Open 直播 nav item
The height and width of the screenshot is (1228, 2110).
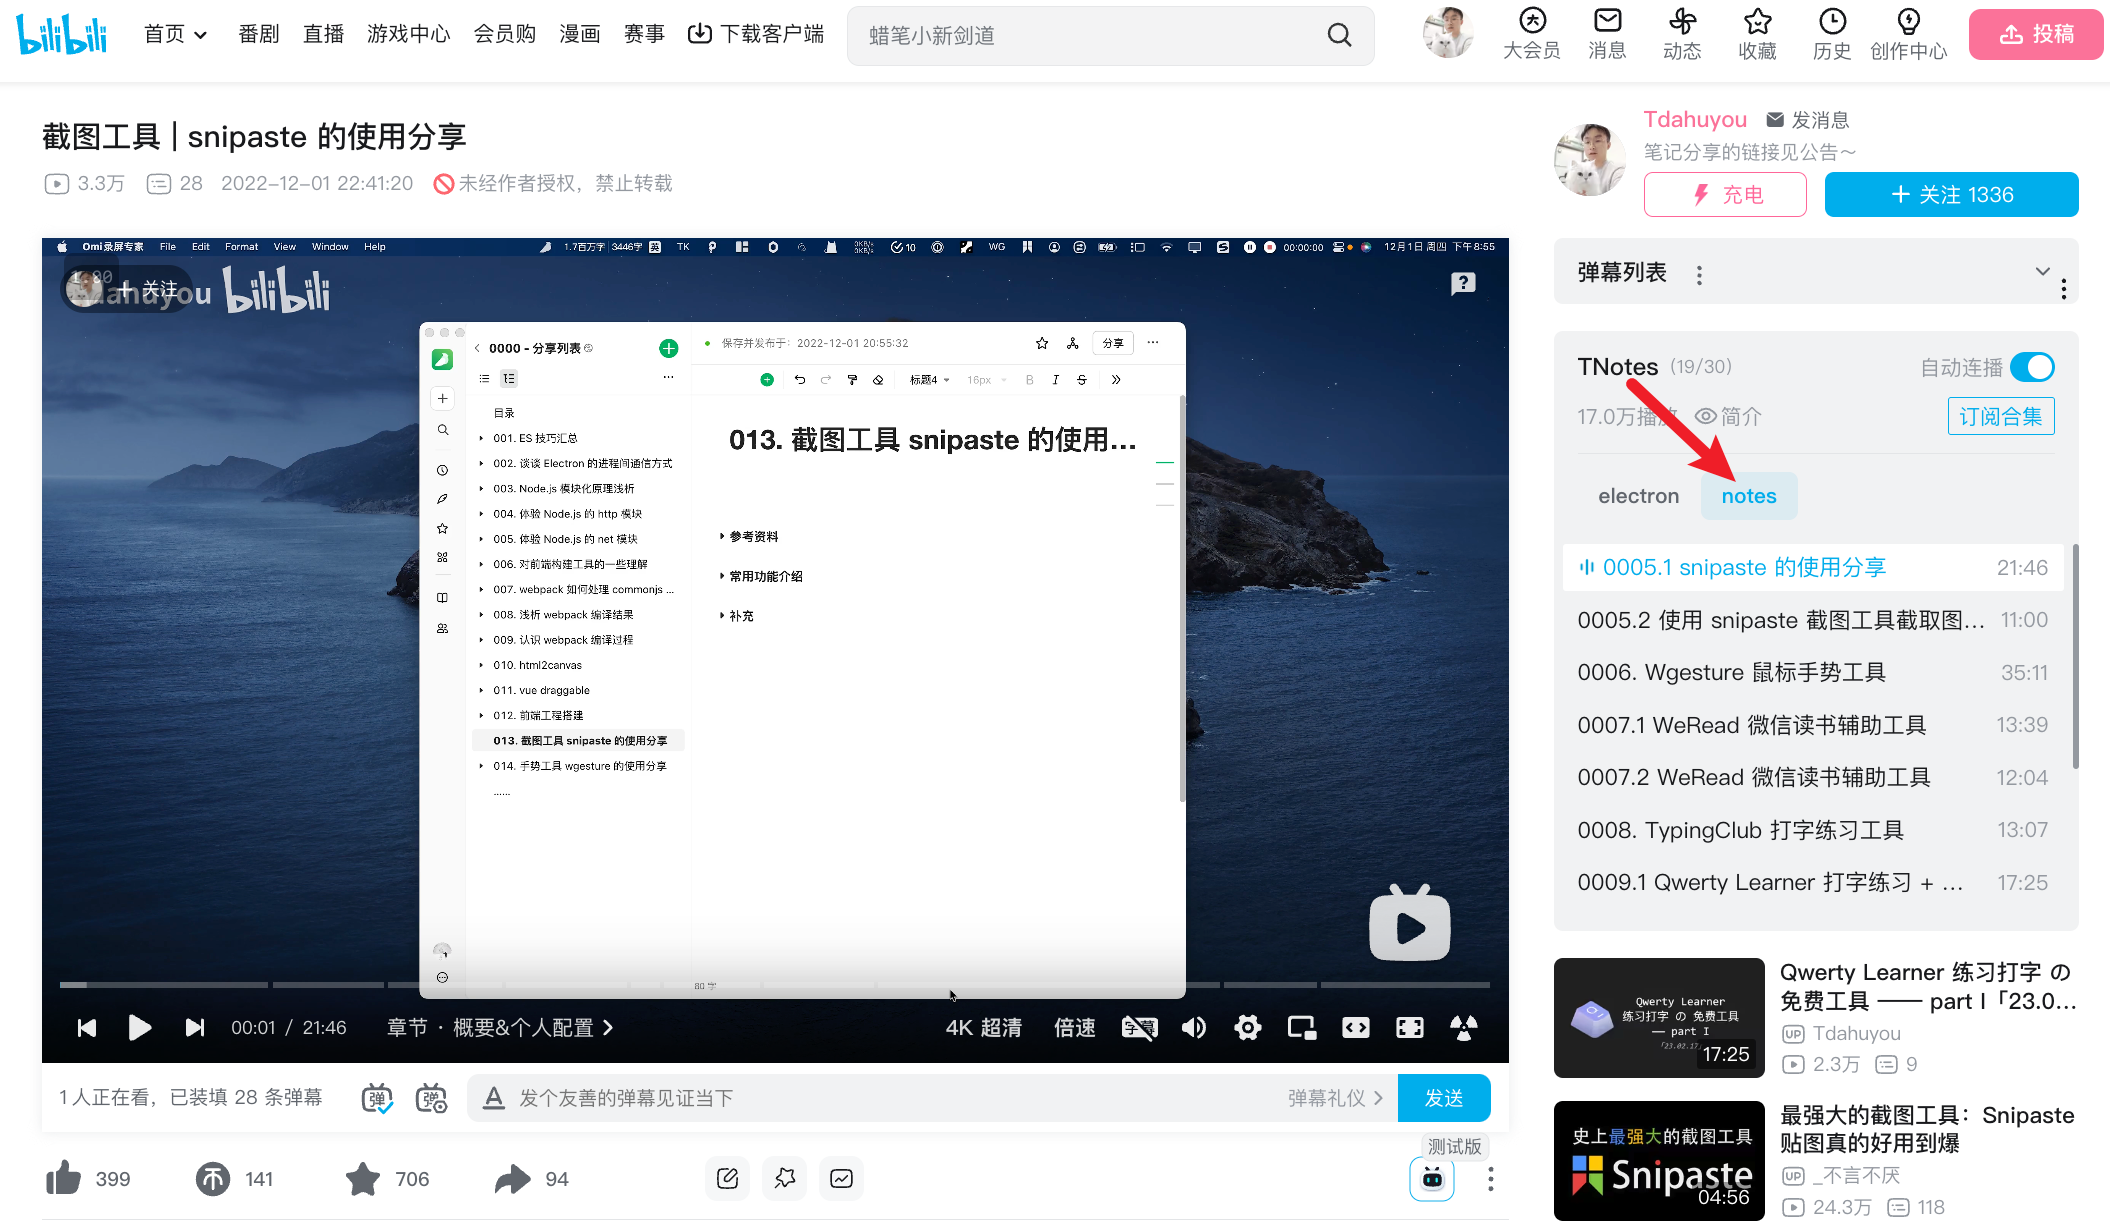(x=323, y=34)
